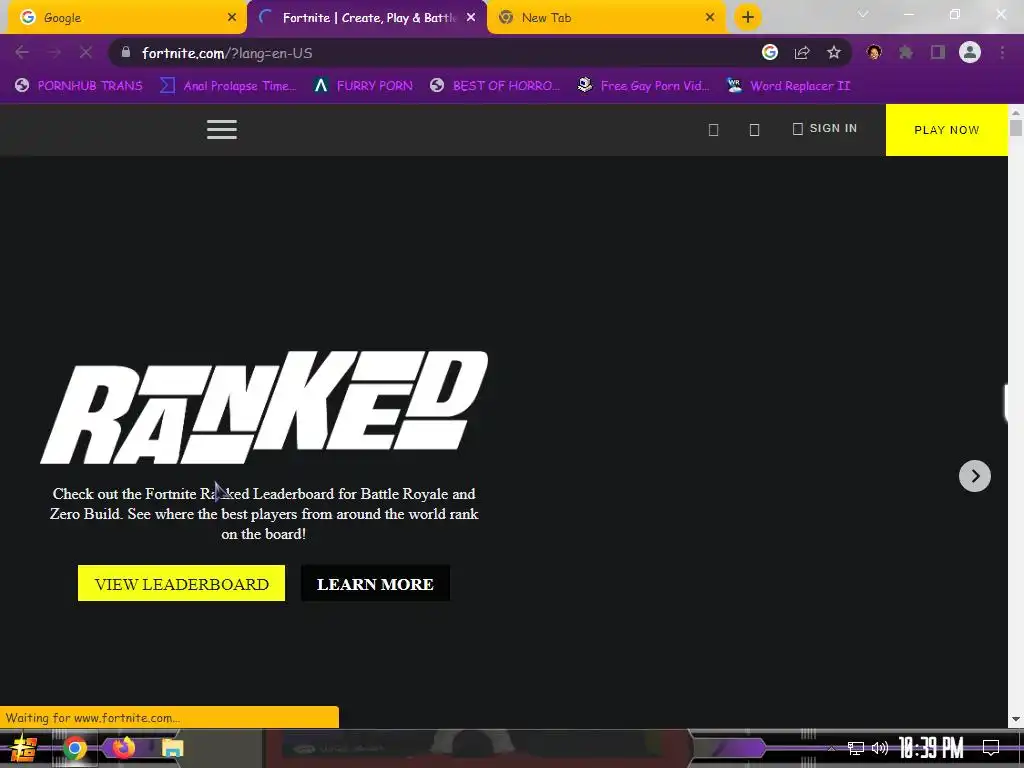This screenshot has height=768, width=1024.
Task: Open the BEST OF HORRO... bookmark
Action: click(x=495, y=86)
